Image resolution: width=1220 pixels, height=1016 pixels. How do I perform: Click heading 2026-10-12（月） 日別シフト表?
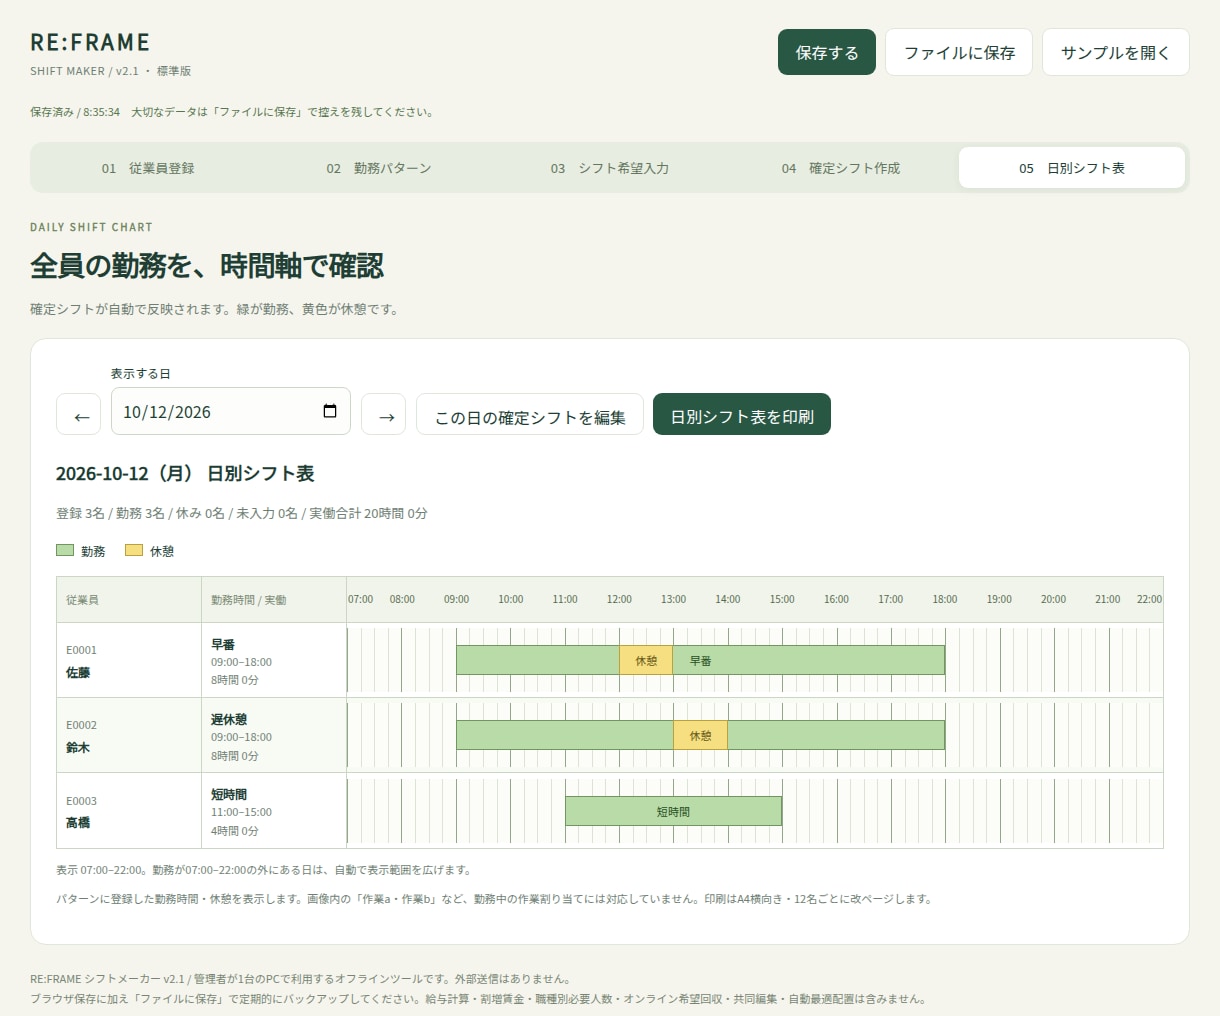[185, 473]
